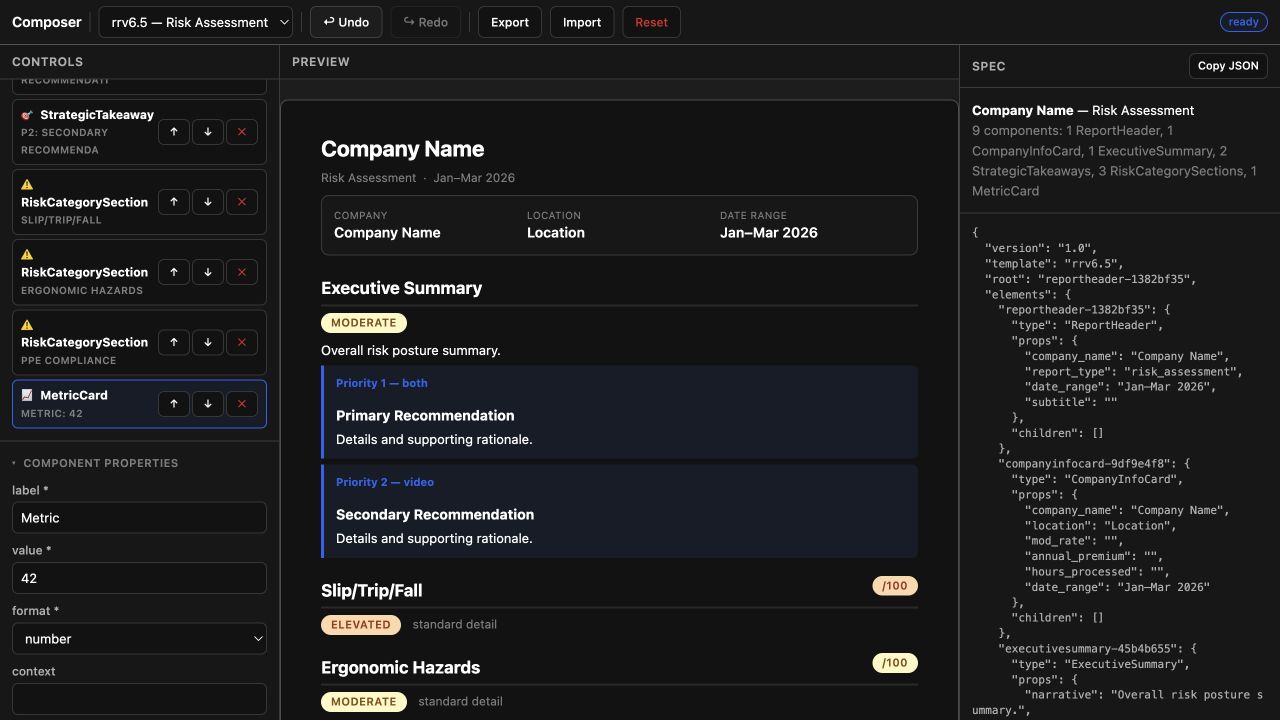Remove the PPE Compliance section
This screenshot has height=720, width=1280.
(242, 342)
